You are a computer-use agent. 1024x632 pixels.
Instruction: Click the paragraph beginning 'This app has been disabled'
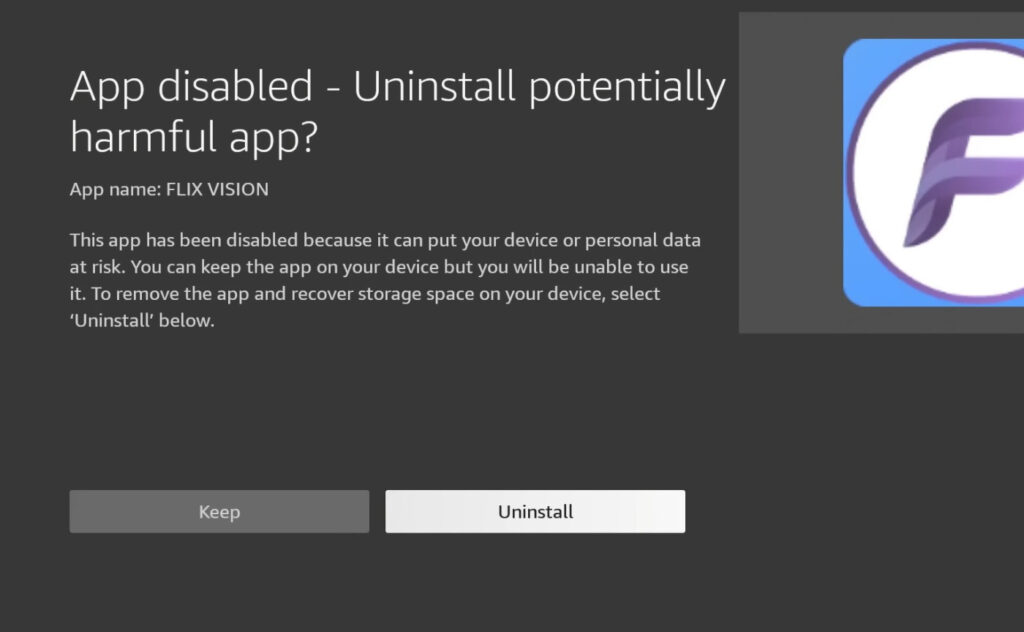pos(385,280)
